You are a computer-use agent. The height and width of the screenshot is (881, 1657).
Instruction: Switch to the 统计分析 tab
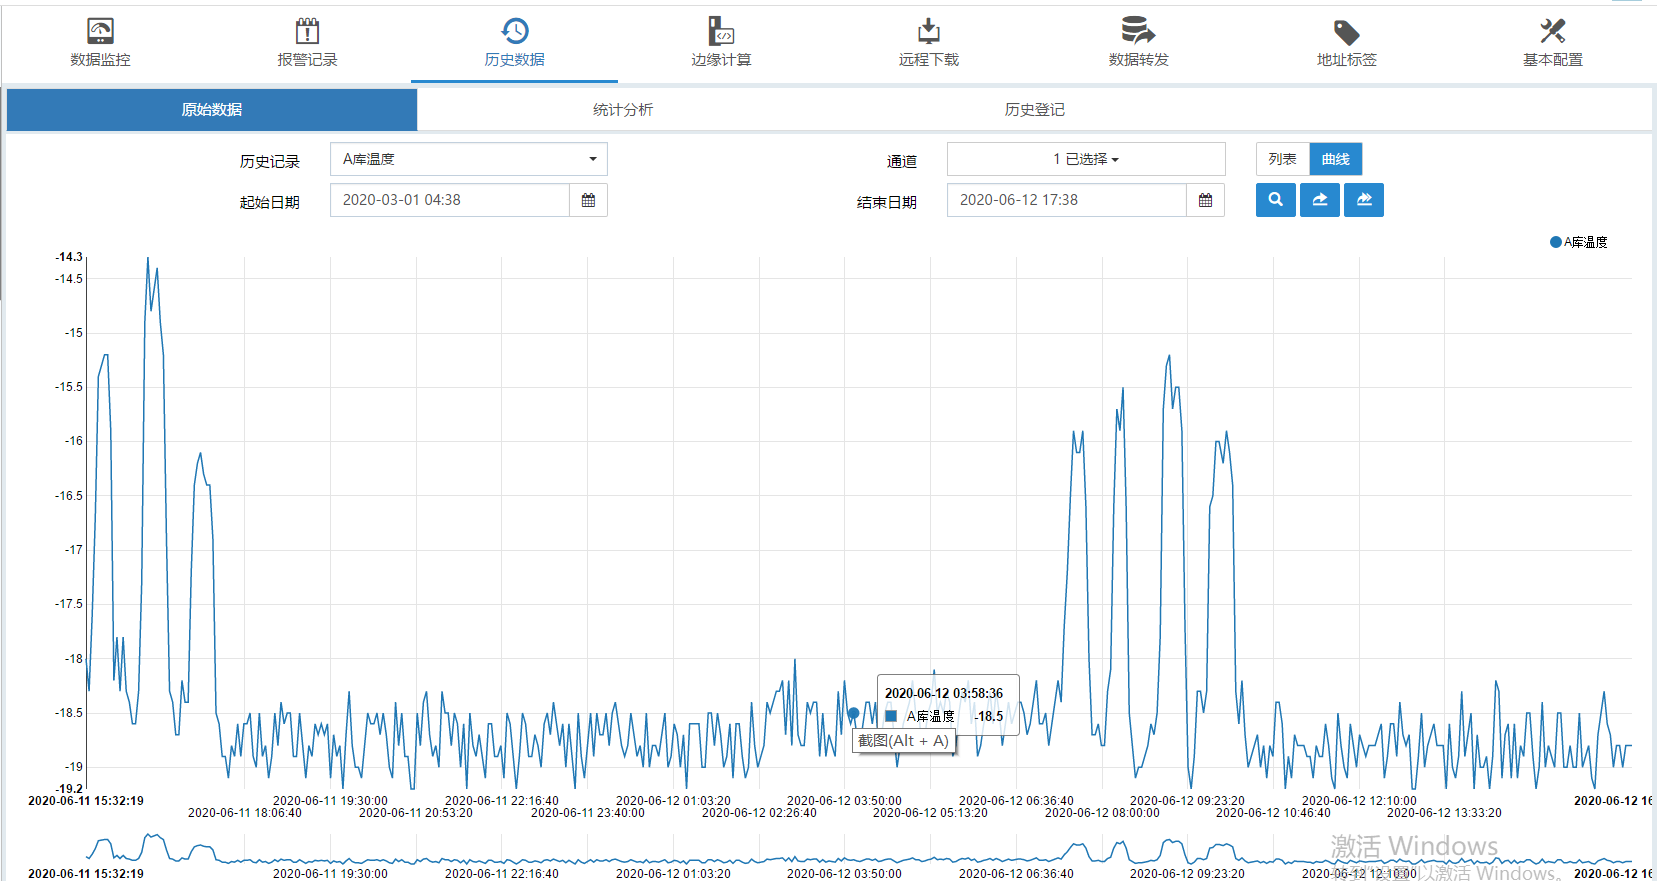(622, 110)
